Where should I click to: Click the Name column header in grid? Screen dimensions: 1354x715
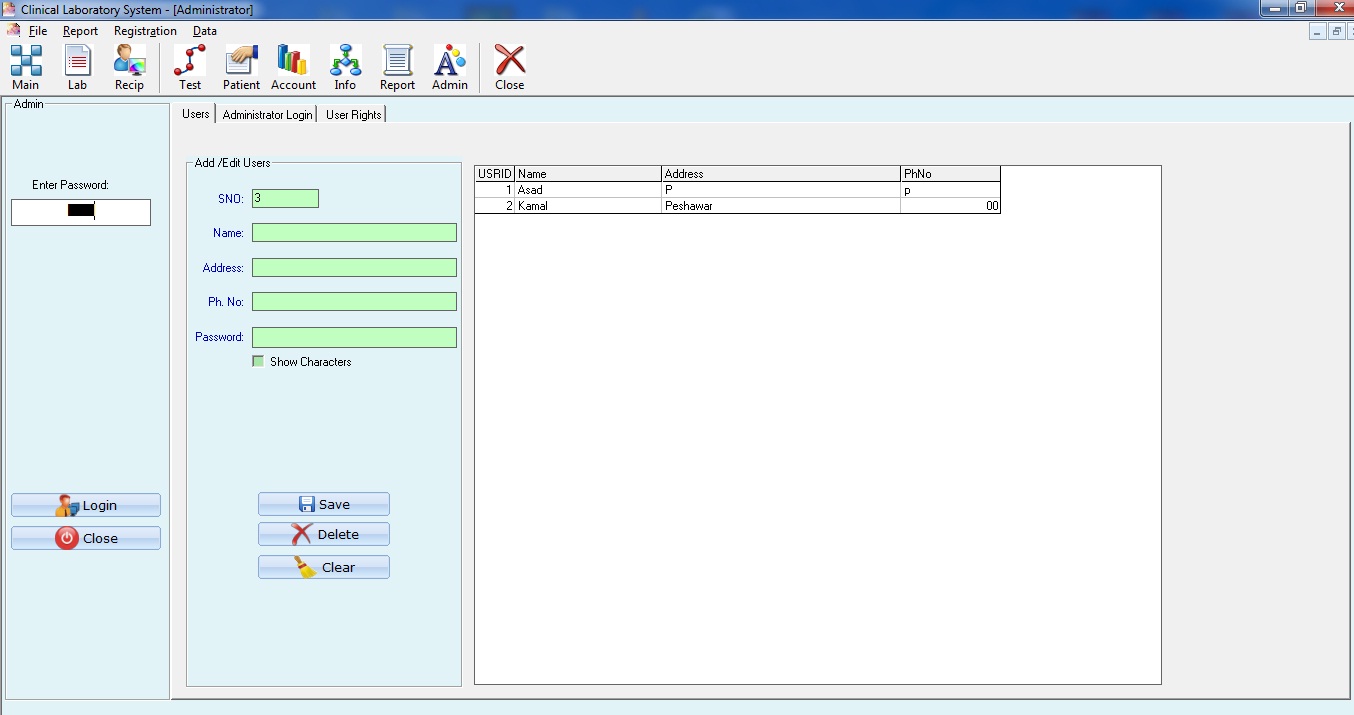[588, 174]
